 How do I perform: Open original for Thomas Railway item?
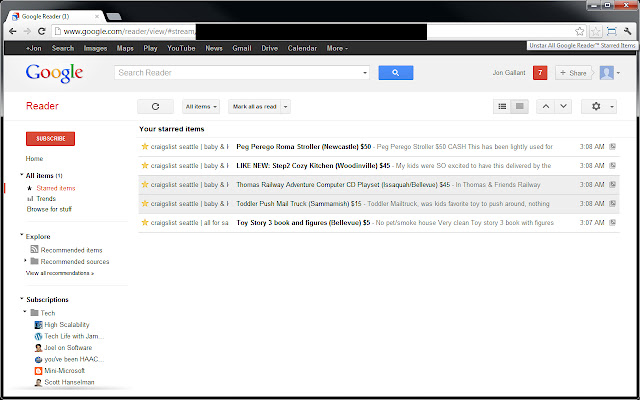tap(612, 184)
